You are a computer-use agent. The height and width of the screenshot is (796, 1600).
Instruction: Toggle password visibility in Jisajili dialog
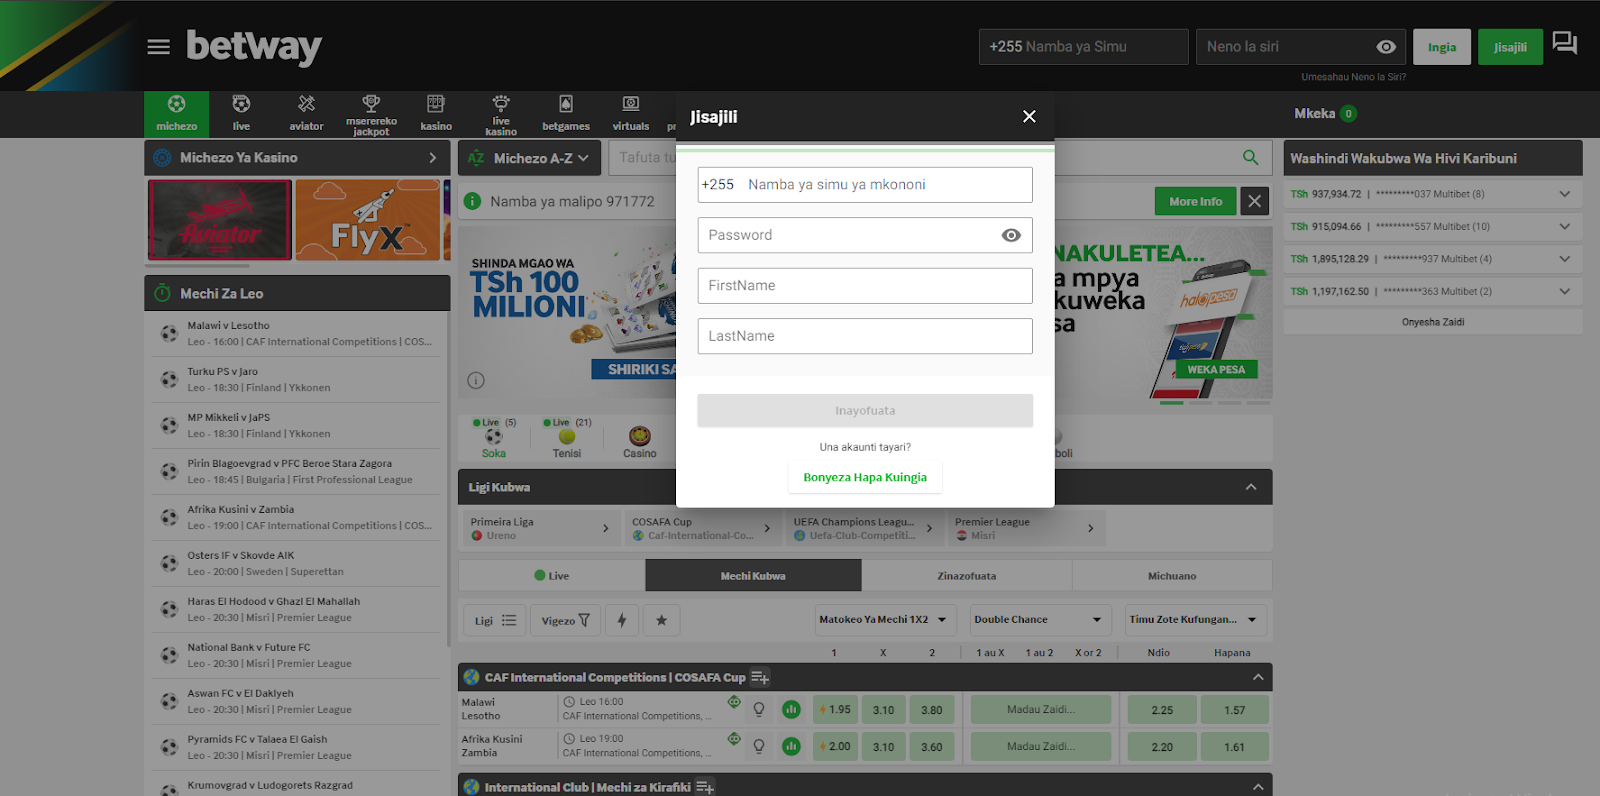(1011, 235)
